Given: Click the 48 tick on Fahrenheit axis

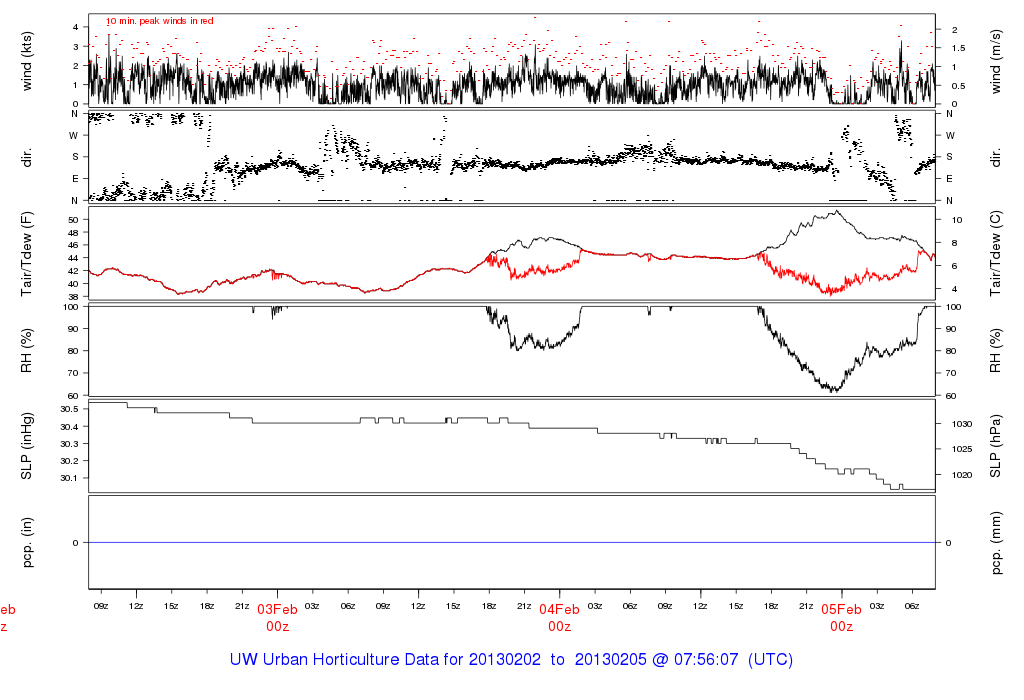Looking at the screenshot, I should coord(73,232).
